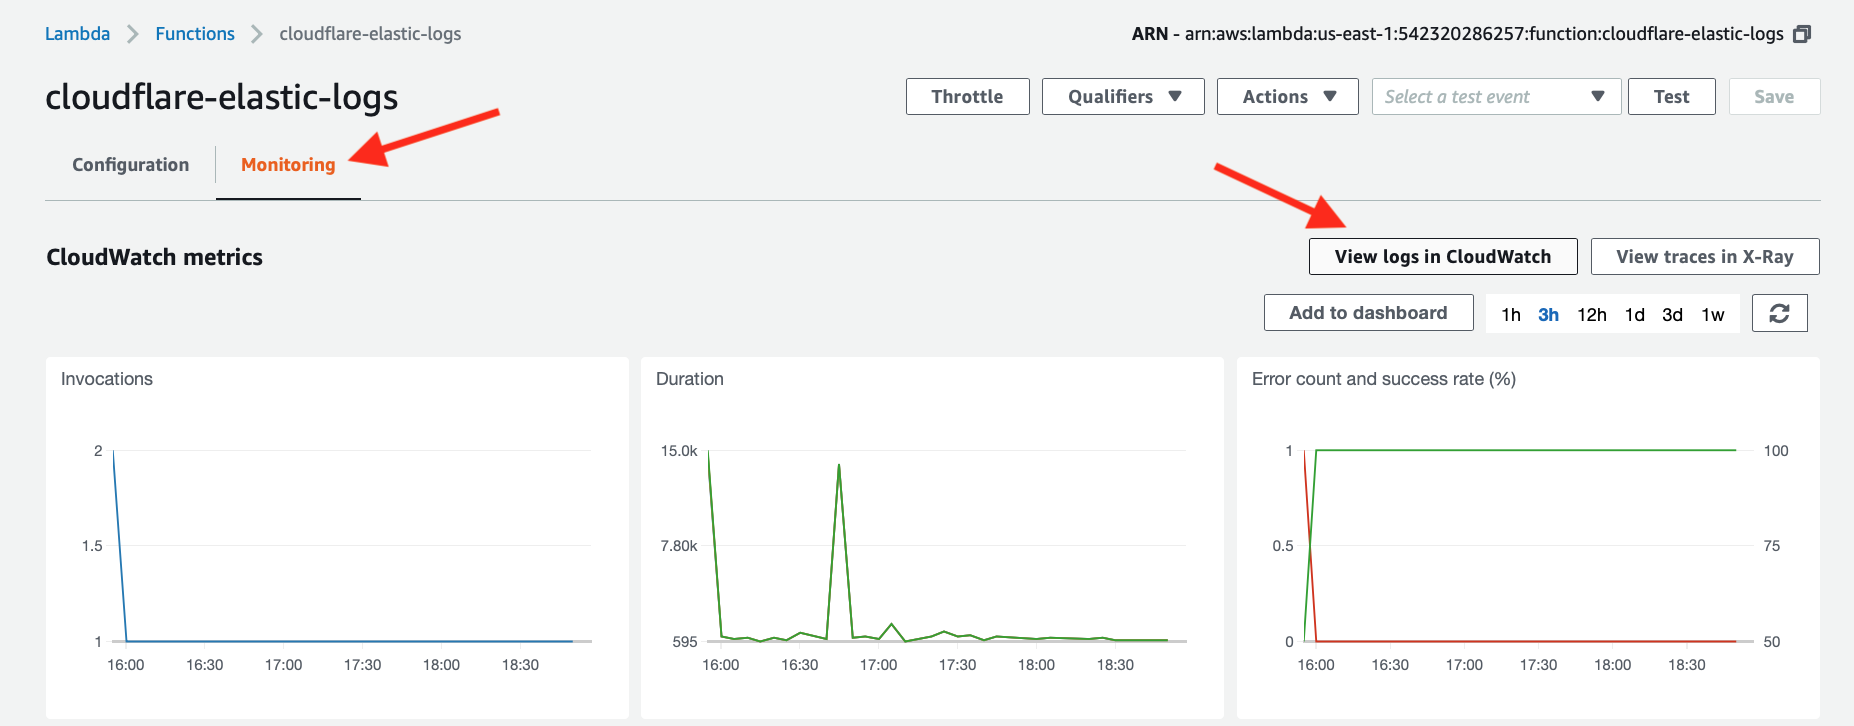Open the Qualifiers dropdown
The image size is (1854, 726).
1123,97
